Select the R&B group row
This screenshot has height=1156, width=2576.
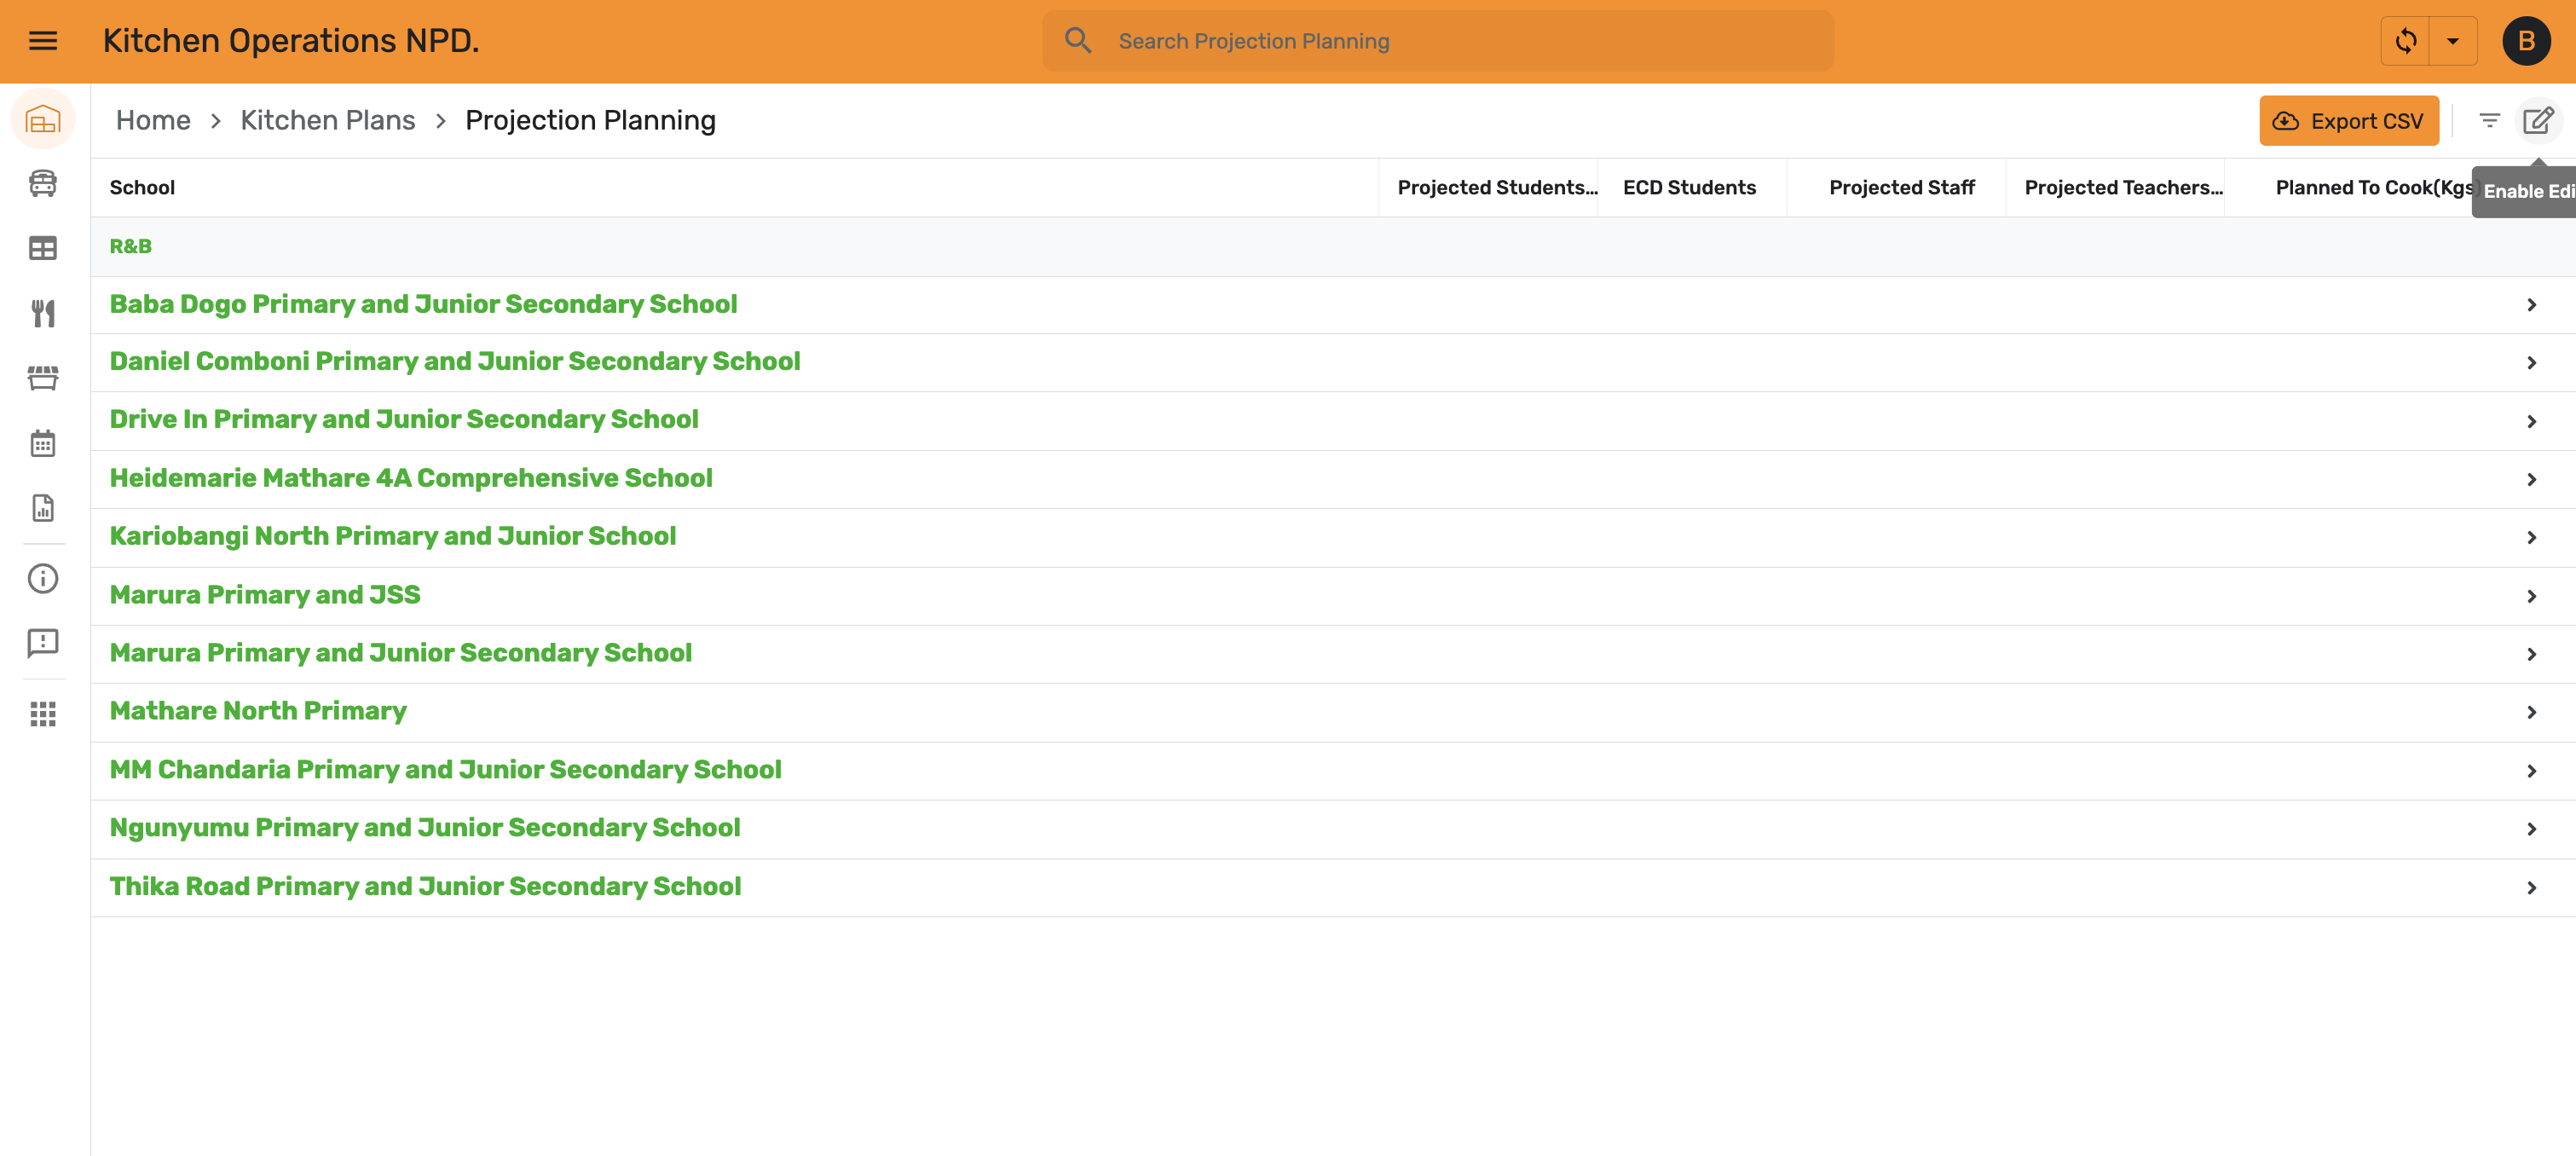(x=1333, y=247)
